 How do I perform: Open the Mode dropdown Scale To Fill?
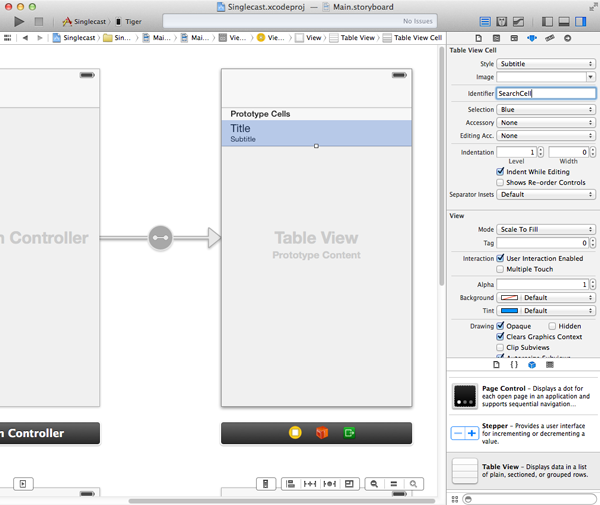546,230
